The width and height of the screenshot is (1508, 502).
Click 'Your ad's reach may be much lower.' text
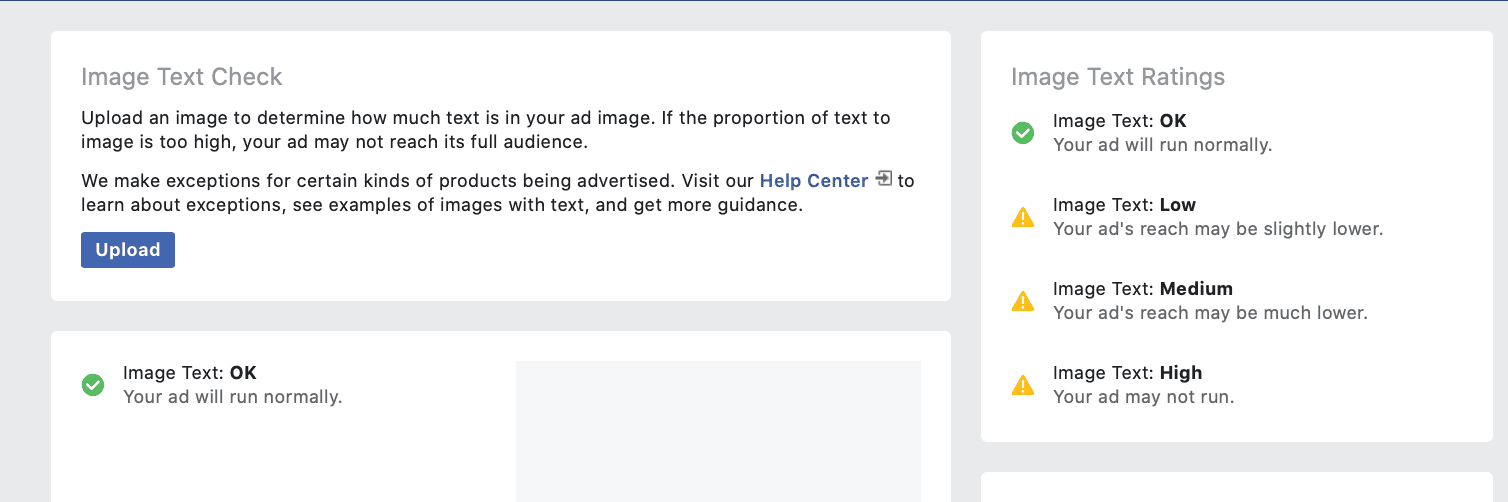tap(1210, 313)
